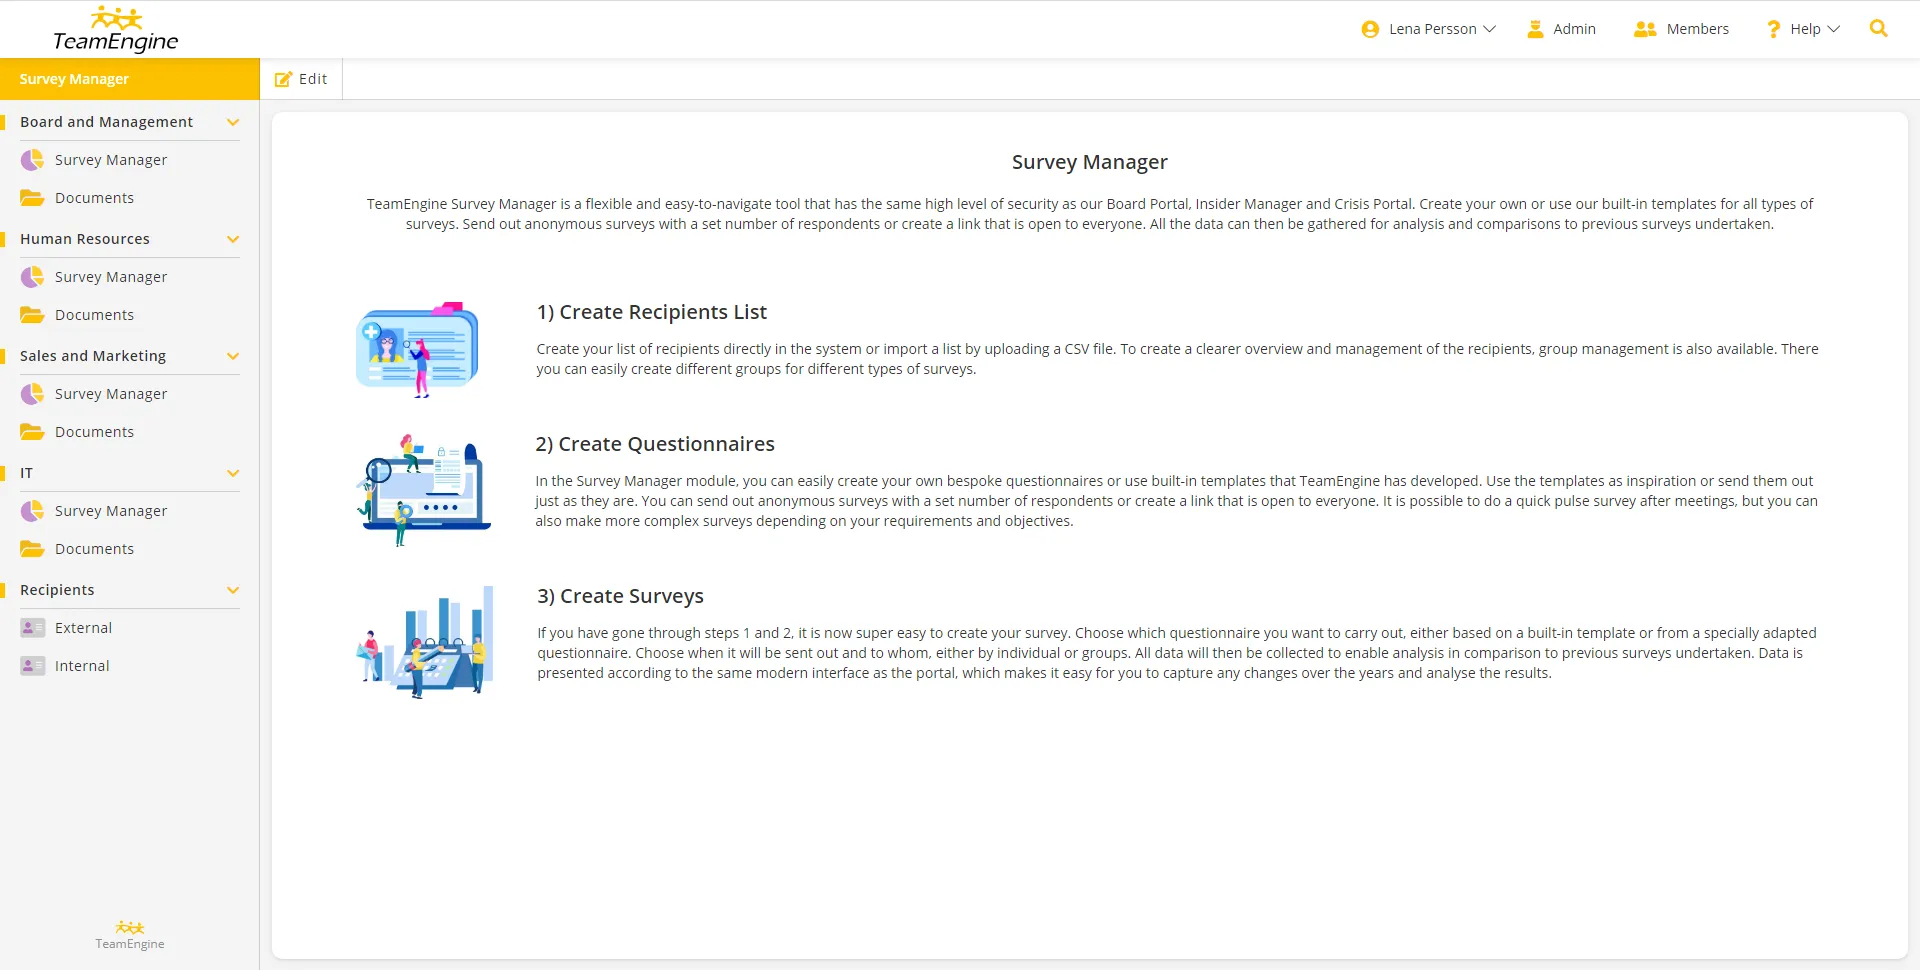1920x970 pixels.
Task: Click the Recipients section title
Action: [x=57, y=590]
